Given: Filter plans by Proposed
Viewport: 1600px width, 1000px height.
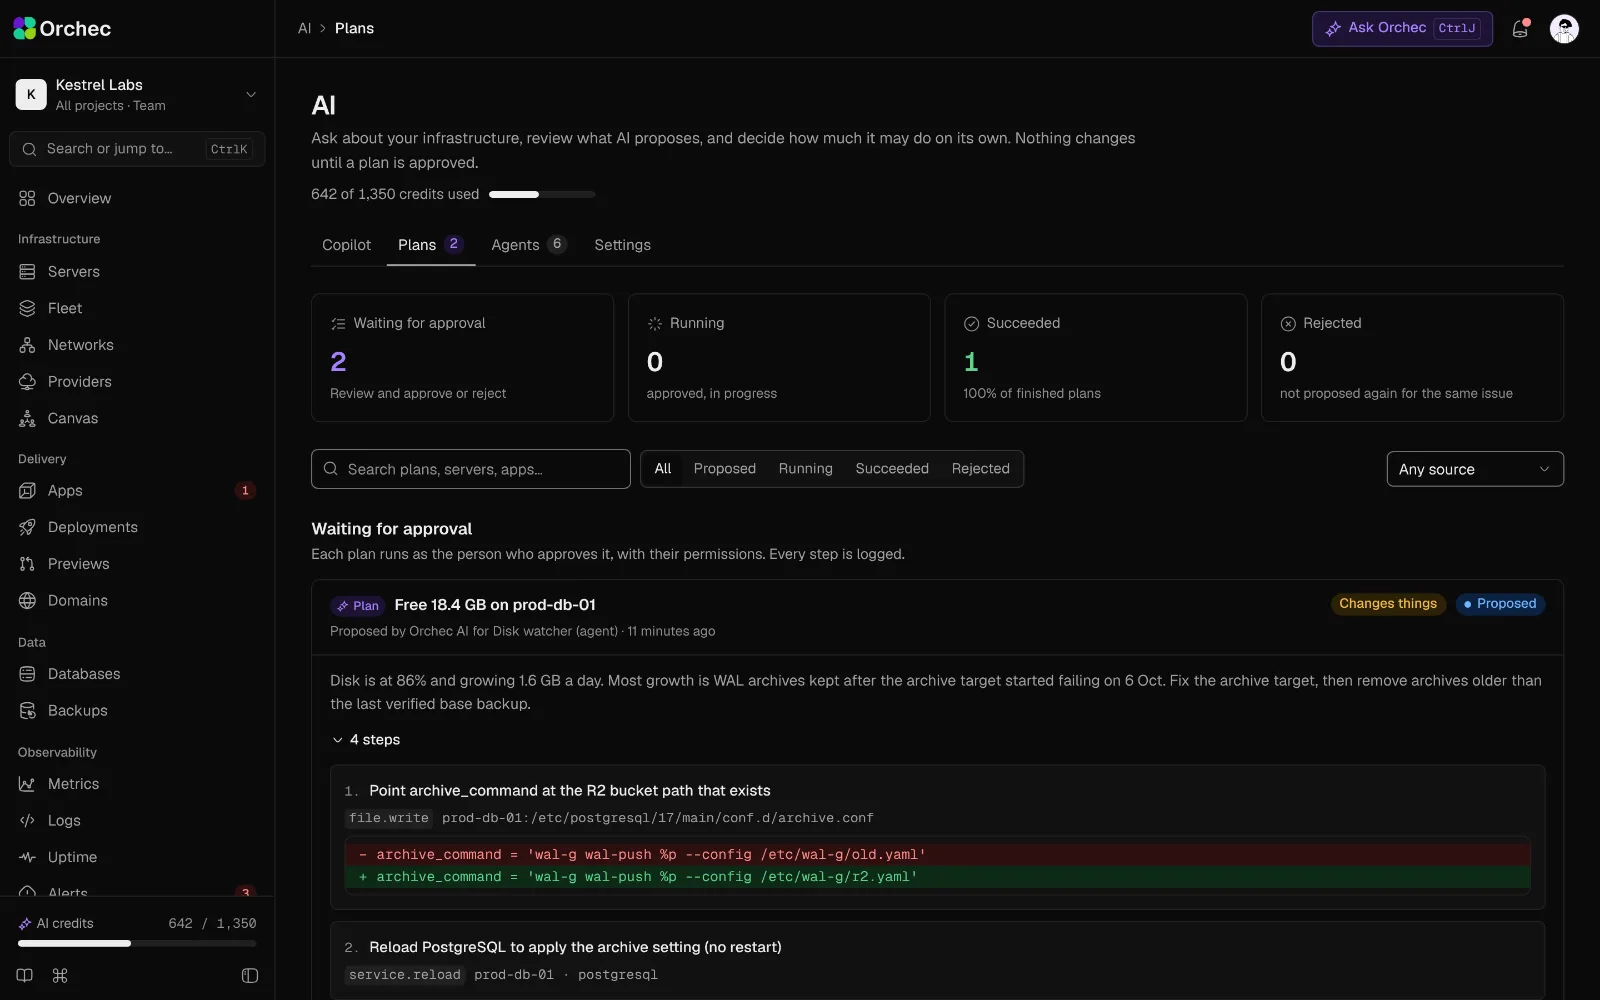Looking at the screenshot, I should (725, 469).
